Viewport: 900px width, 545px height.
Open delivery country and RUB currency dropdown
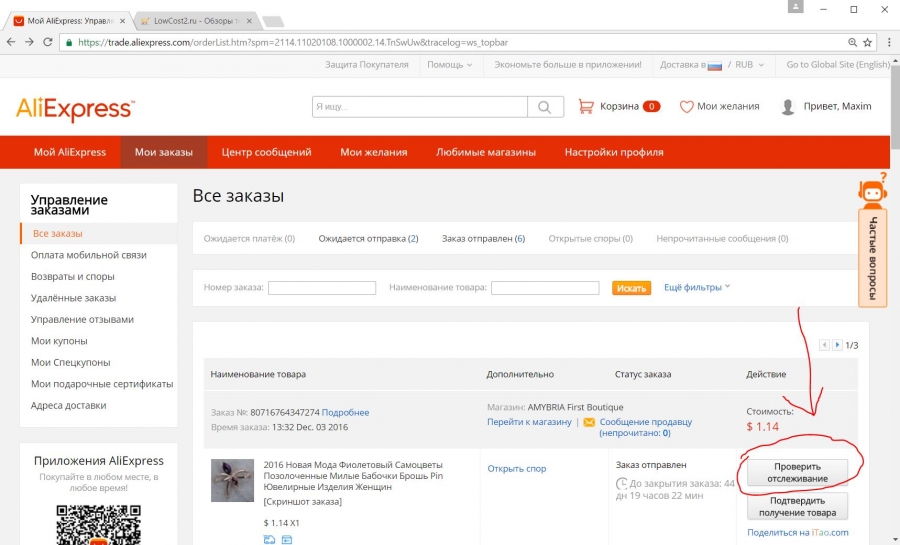(711, 65)
